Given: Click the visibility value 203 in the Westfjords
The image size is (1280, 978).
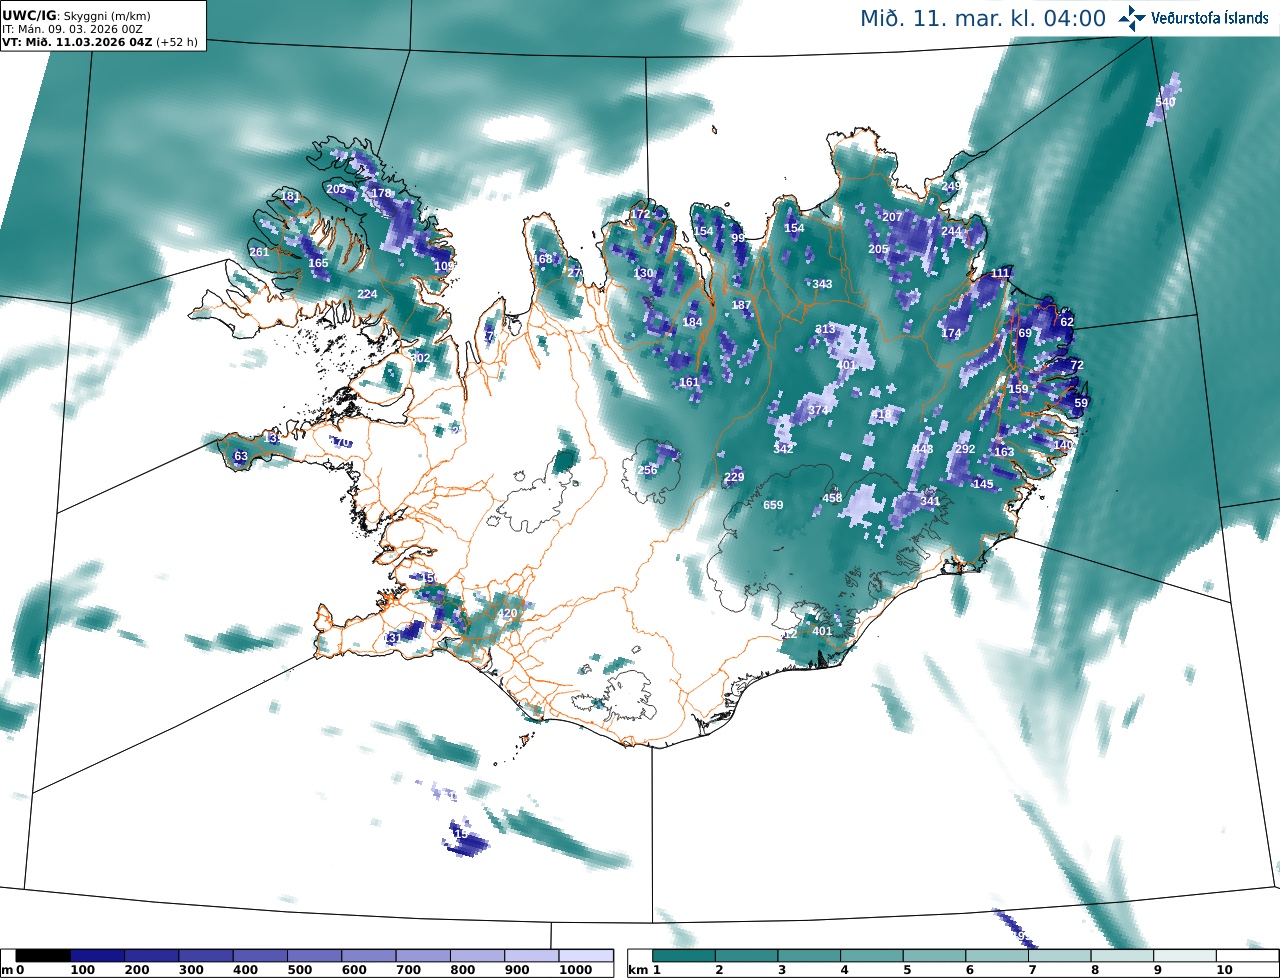Looking at the screenshot, I should tap(336, 189).
